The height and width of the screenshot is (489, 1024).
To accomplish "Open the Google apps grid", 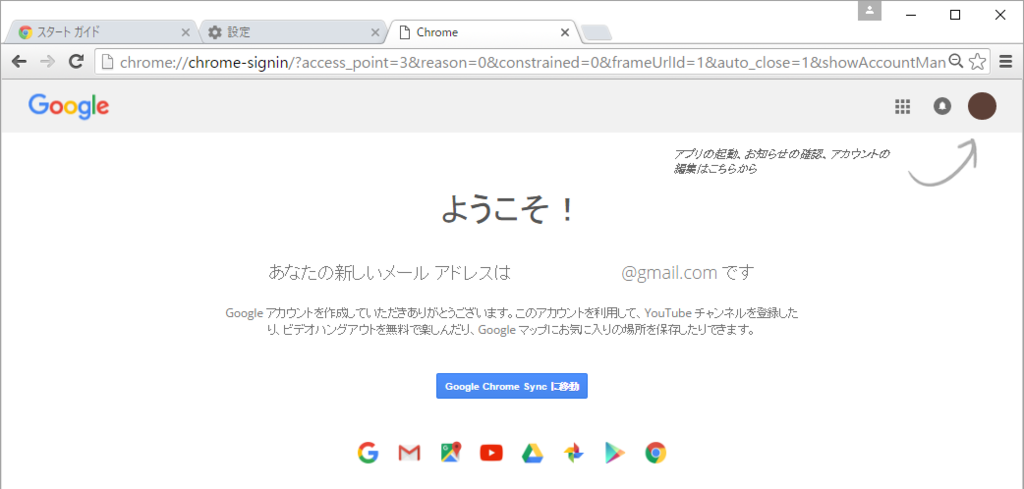I will coord(903,106).
